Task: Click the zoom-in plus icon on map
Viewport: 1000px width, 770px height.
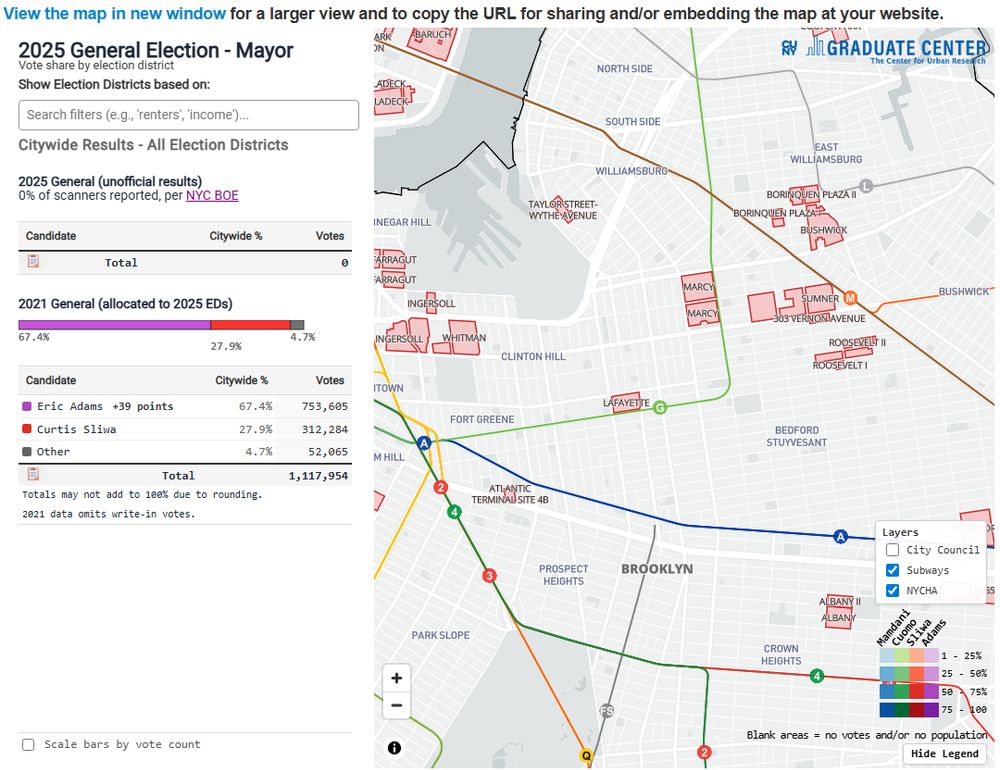Action: point(396,677)
